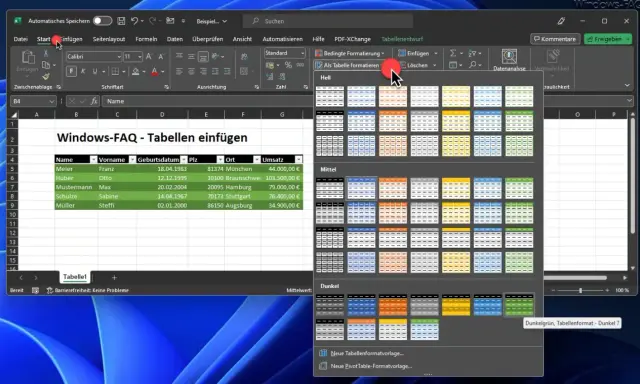This screenshot has width=640, height=384.
Task: Open the Datei menu
Action: pos(20,39)
